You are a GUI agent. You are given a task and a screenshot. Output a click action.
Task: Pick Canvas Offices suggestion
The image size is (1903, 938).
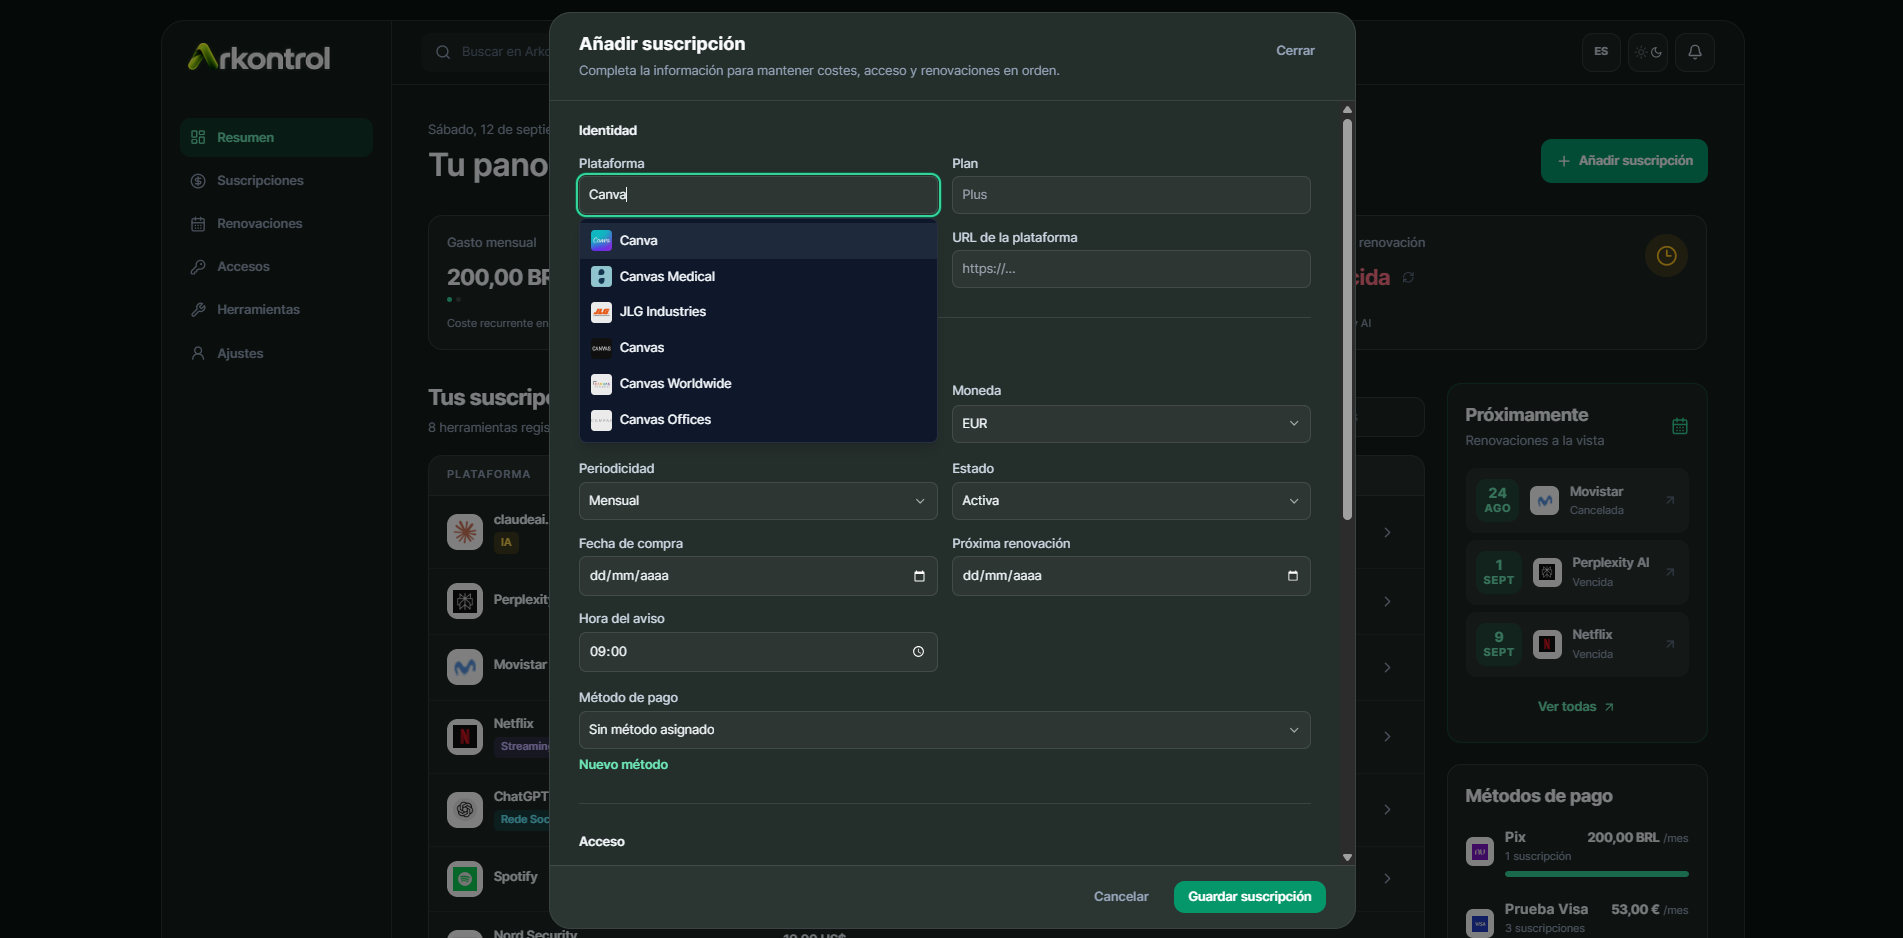[758, 420]
